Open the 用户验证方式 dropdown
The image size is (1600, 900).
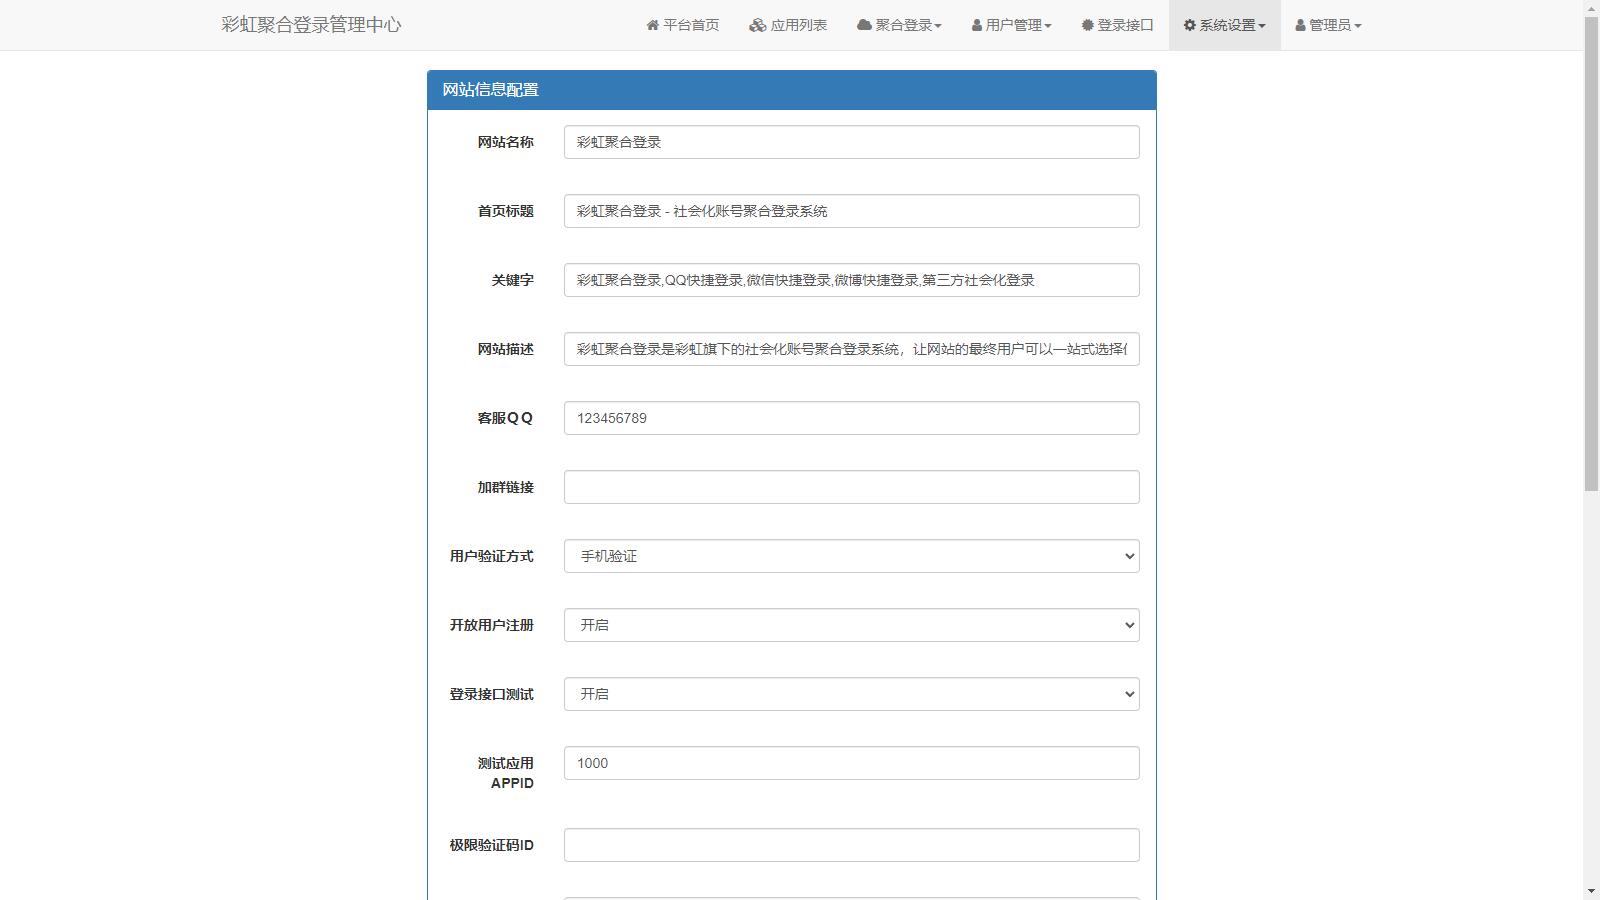[851, 556]
